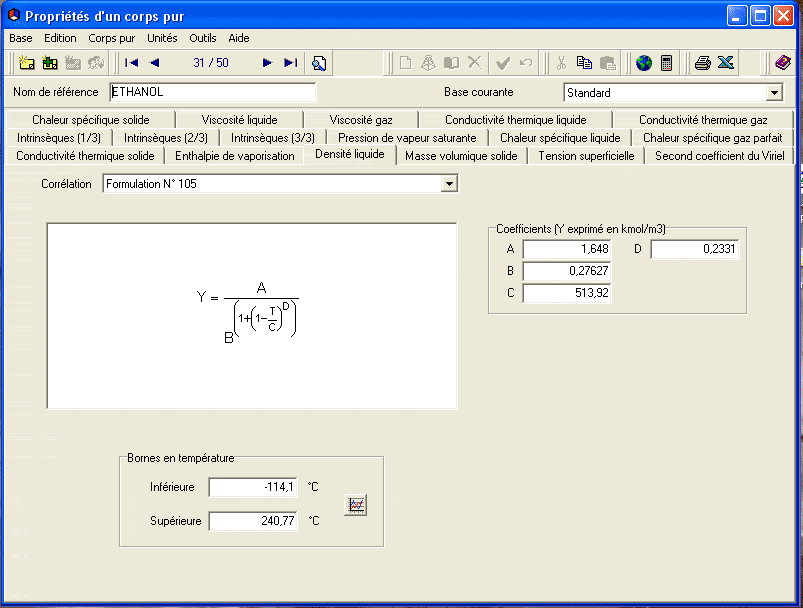This screenshot has width=803, height=608.
Task: Expand the Base courante dropdown arrow
Action: [x=774, y=93]
